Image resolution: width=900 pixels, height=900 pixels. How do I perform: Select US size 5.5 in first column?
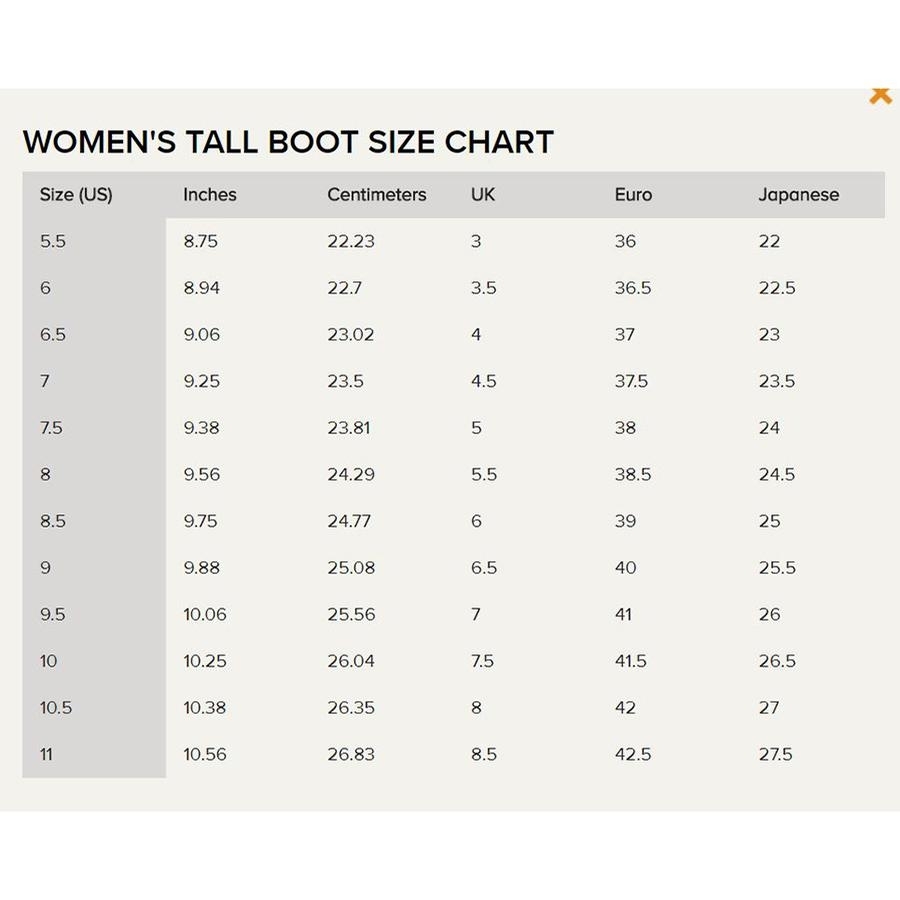53,241
